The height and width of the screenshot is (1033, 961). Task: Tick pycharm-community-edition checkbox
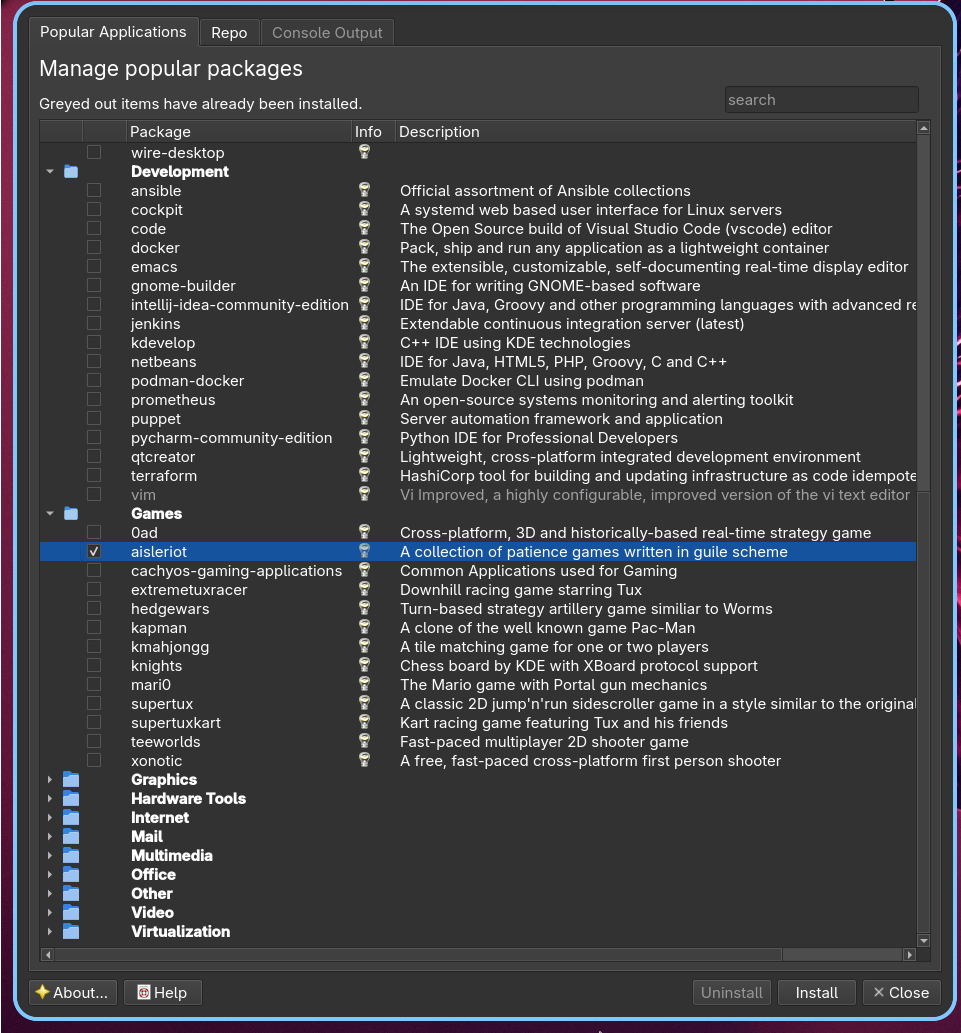94,437
